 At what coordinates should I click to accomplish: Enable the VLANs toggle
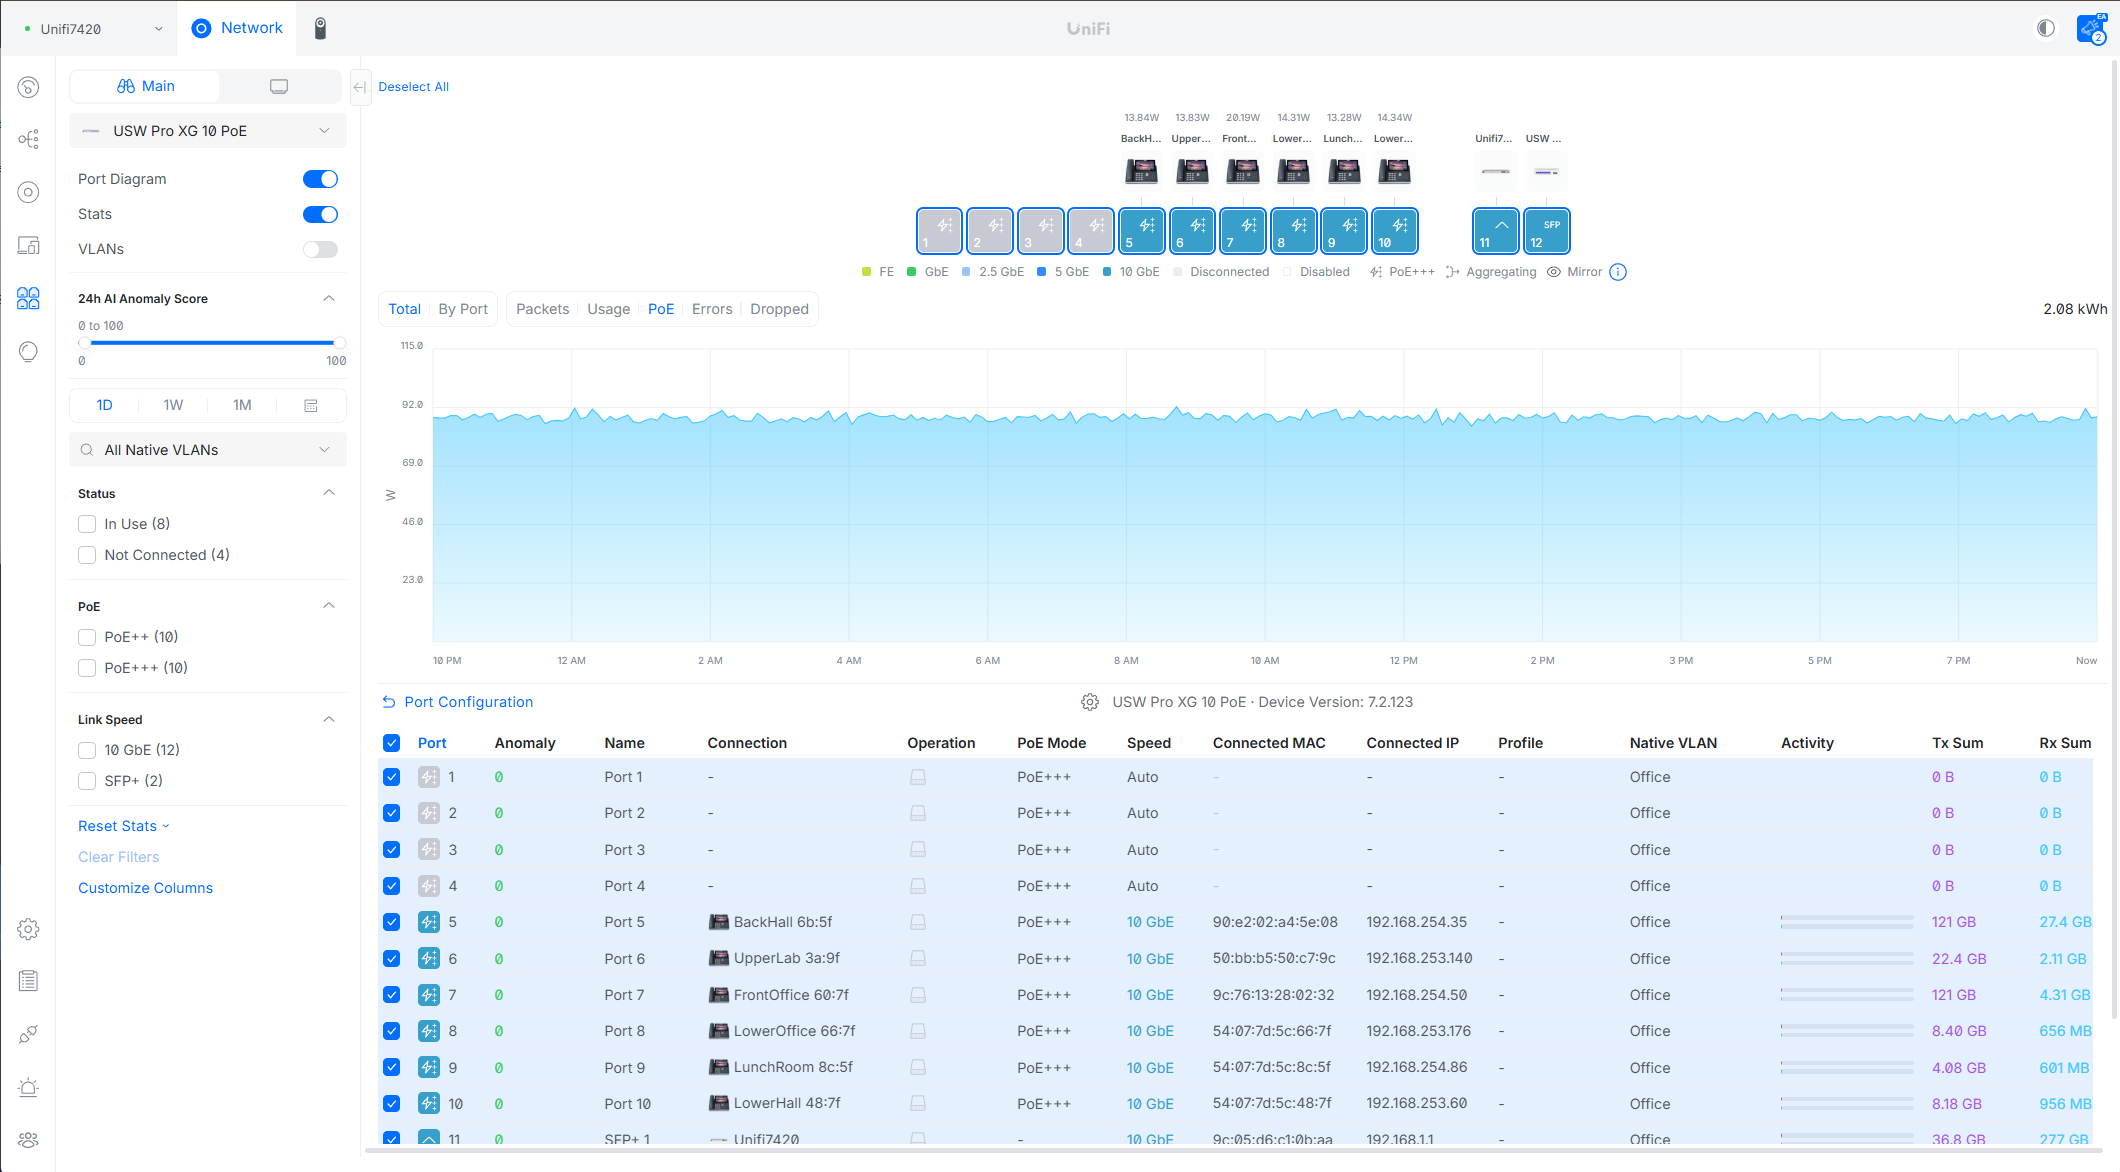click(x=320, y=249)
